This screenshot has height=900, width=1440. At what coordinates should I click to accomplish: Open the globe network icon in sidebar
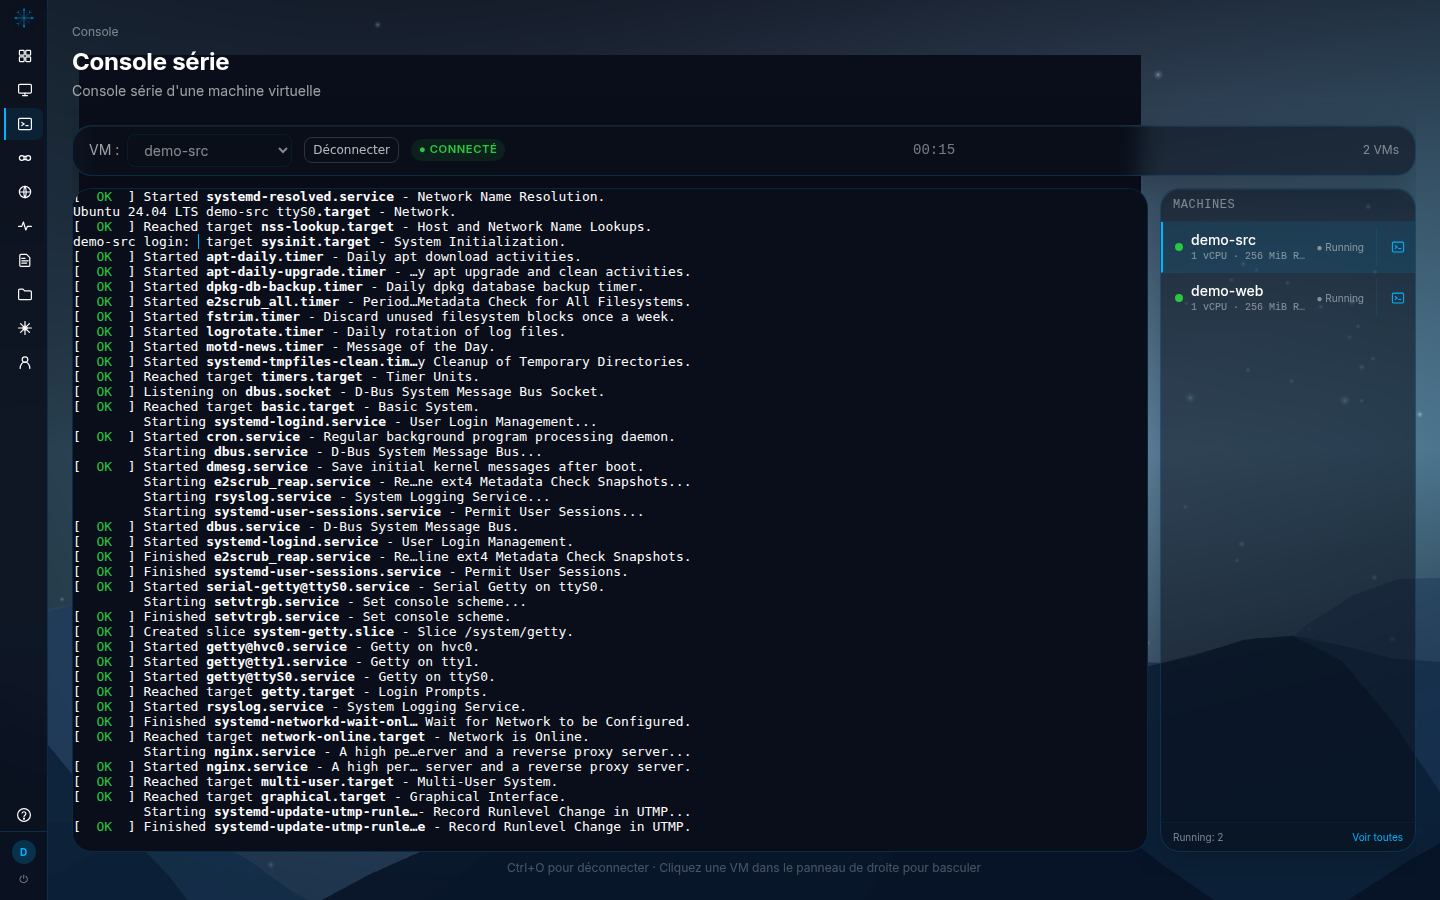click(x=25, y=192)
